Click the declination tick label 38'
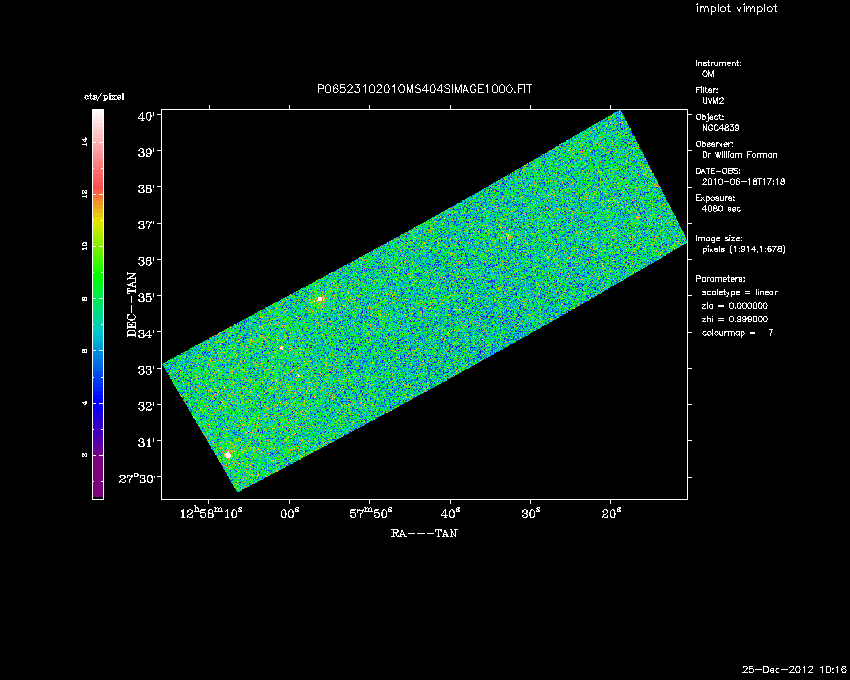The image size is (850, 680). click(x=146, y=189)
